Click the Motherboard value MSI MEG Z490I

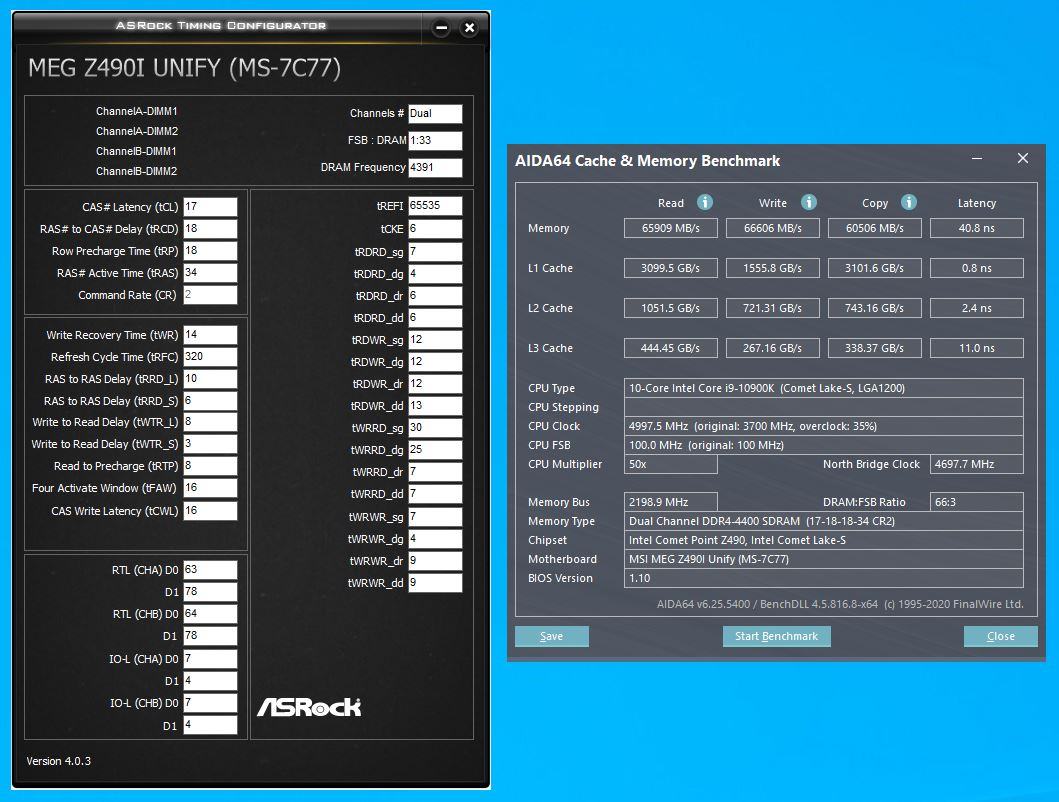[823, 559]
